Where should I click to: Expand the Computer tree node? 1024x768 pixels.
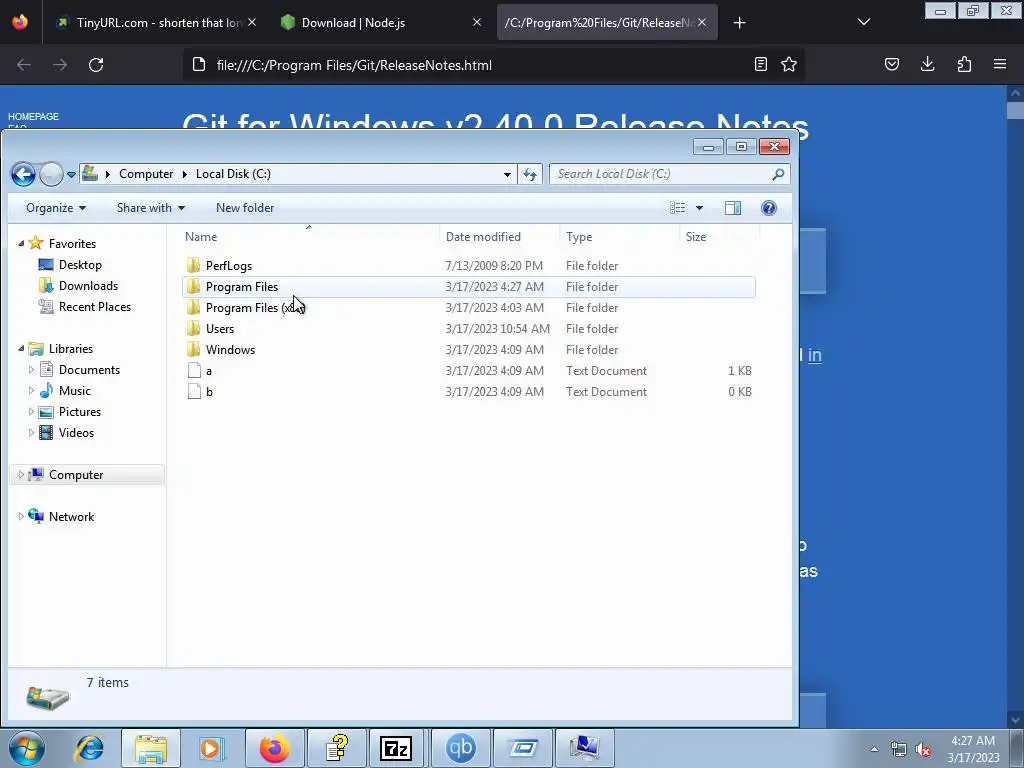21,475
